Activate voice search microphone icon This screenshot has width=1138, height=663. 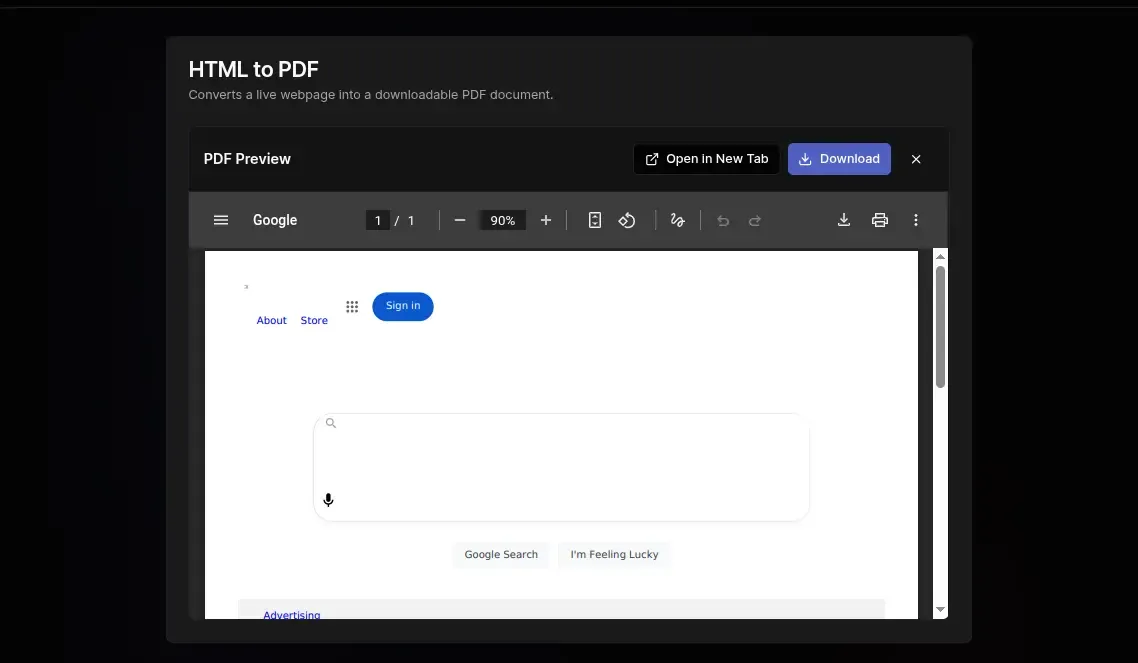pyautogui.click(x=328, y=500)
